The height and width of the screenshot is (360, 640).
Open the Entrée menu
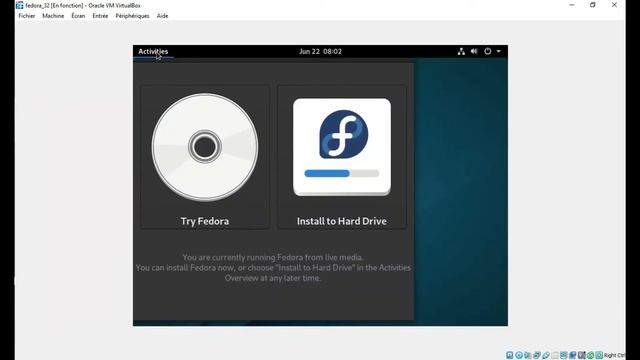[100, 16]
